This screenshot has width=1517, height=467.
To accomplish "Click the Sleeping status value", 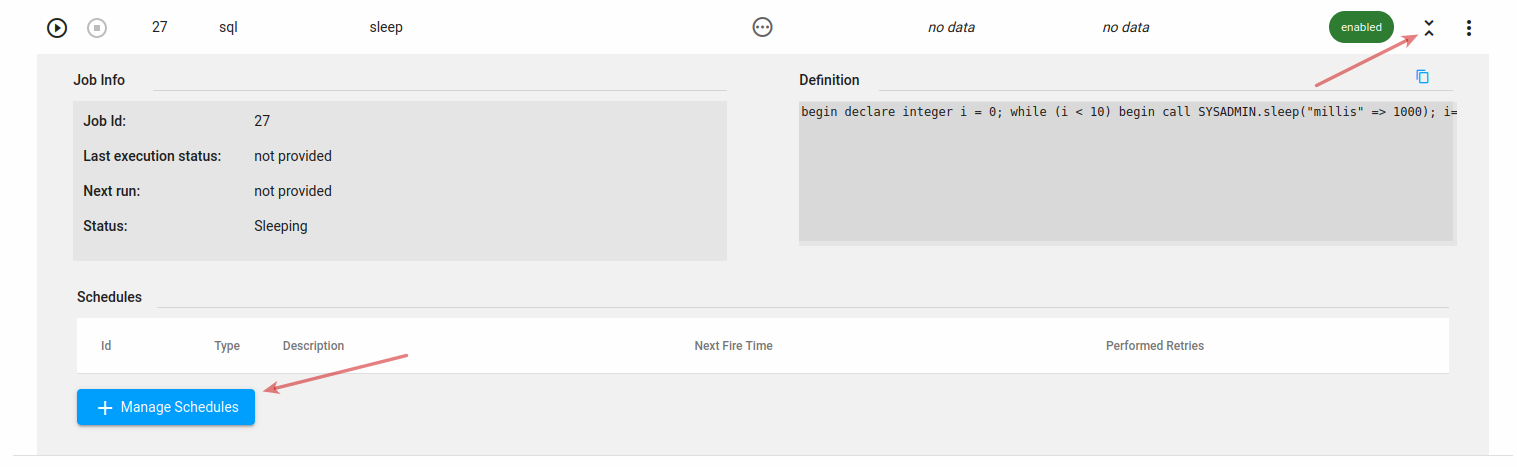I will point(281,226).
